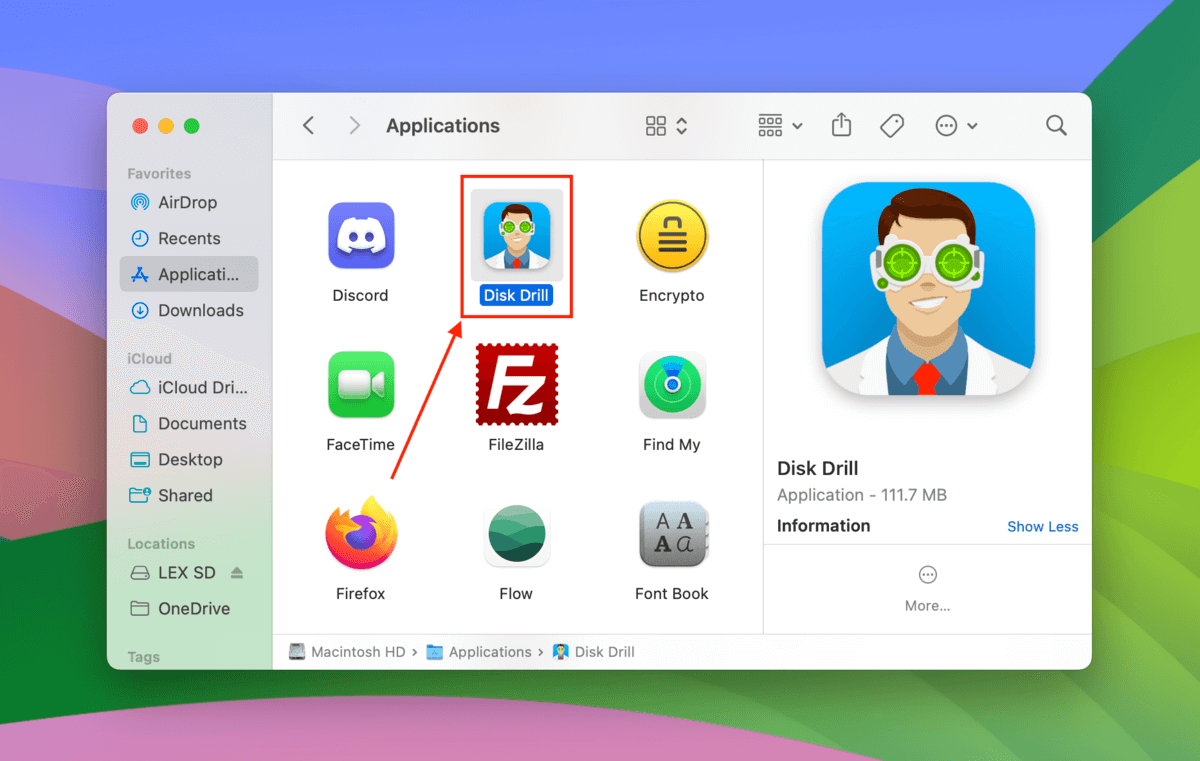Image resolution: width=1200 pixels, height=761 pixels.
Task: Click the Flow app icon
Action: [516, 534]
